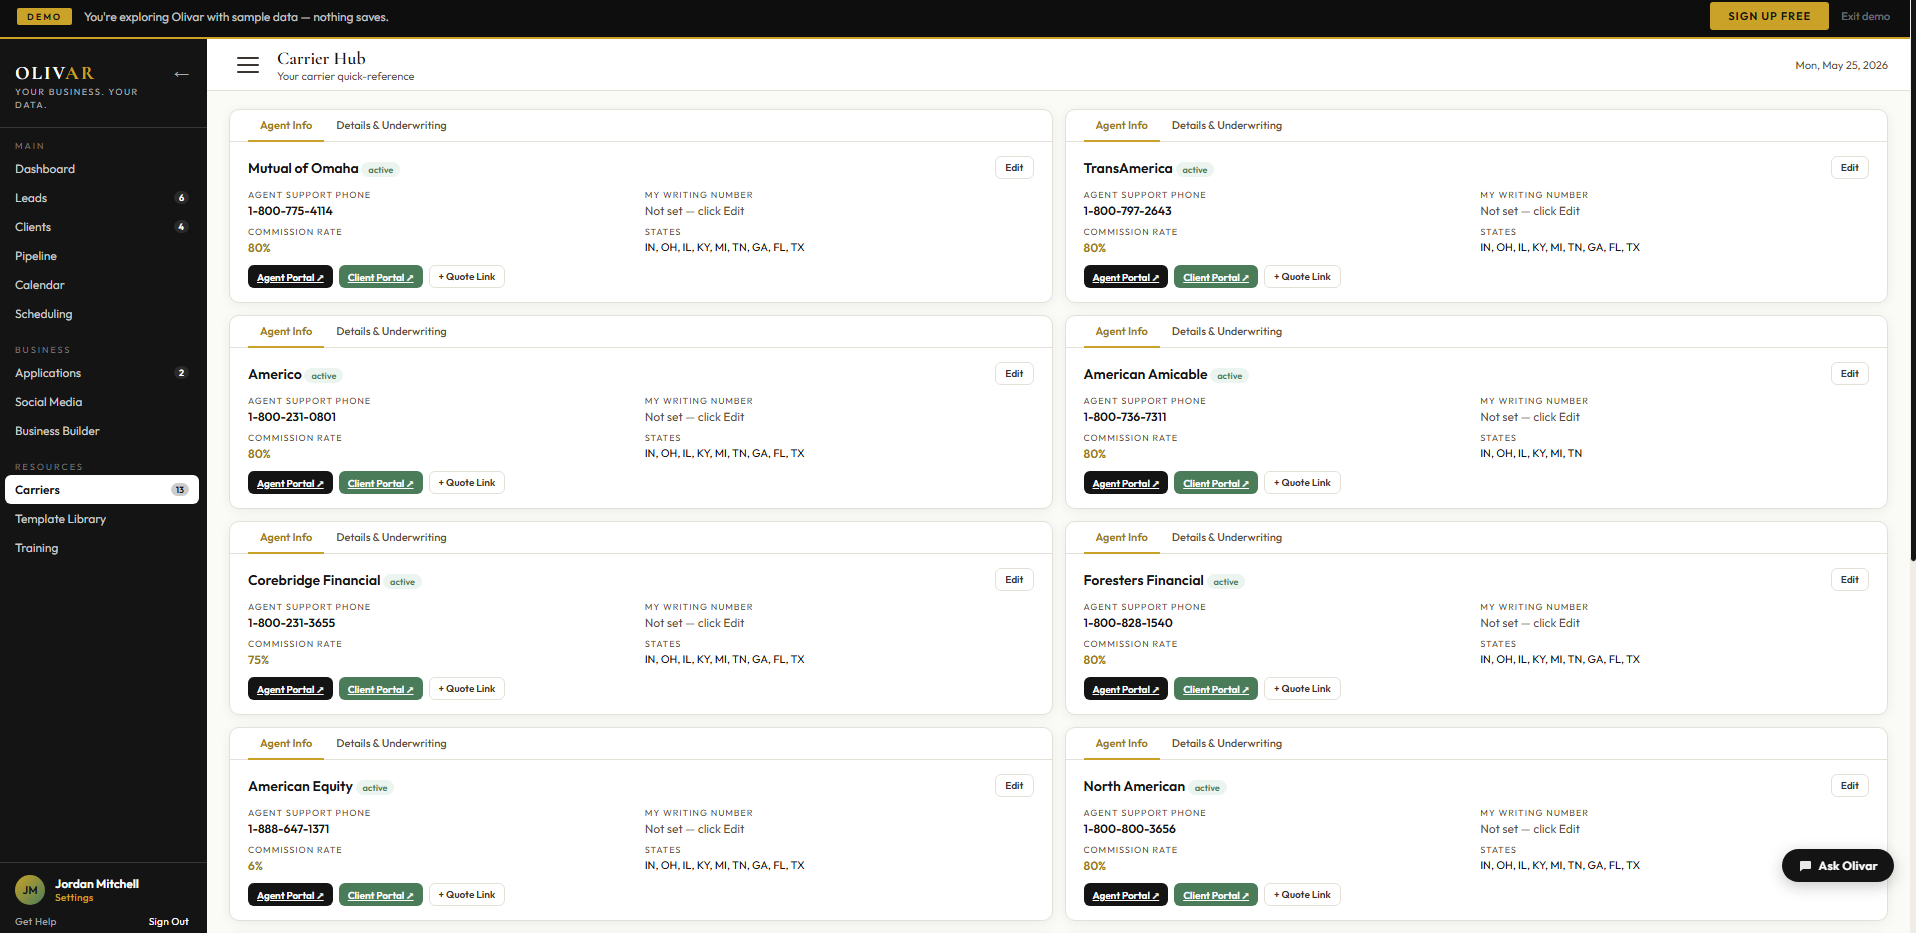
Task: Edit the Corebridge Financial carrier
Action: coord(1014,580)
